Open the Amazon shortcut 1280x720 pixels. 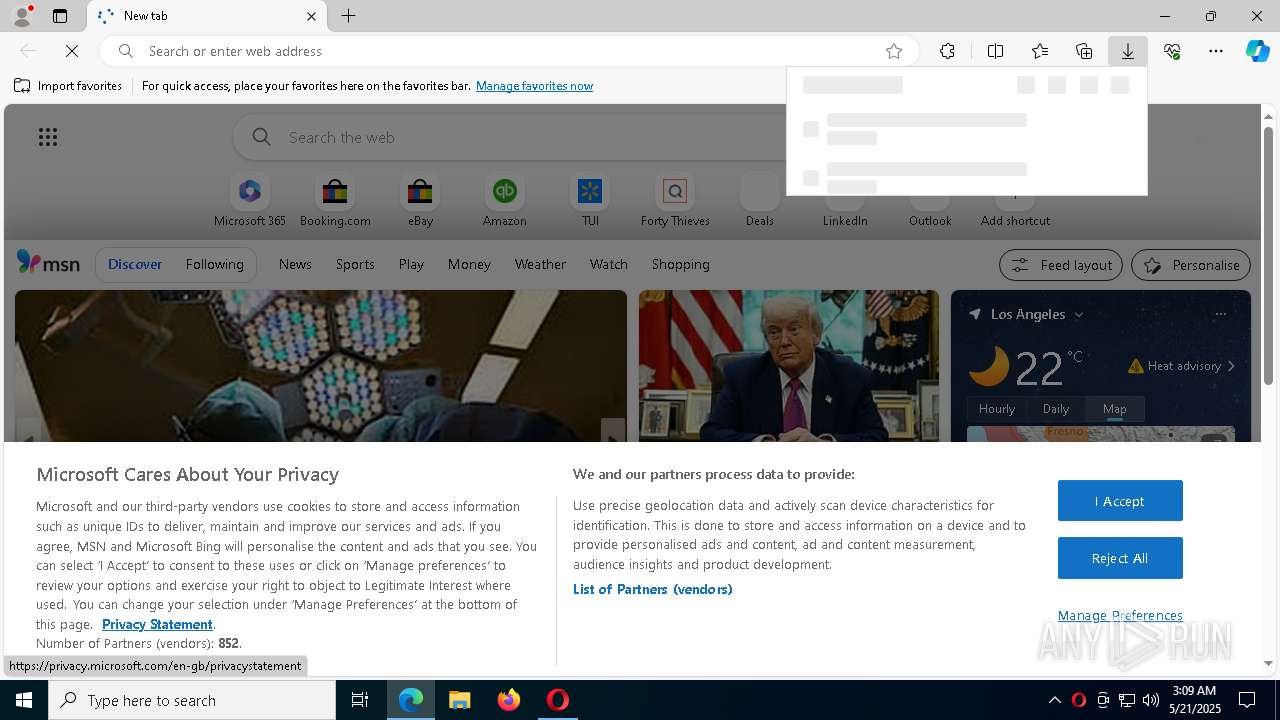[505, 201]
